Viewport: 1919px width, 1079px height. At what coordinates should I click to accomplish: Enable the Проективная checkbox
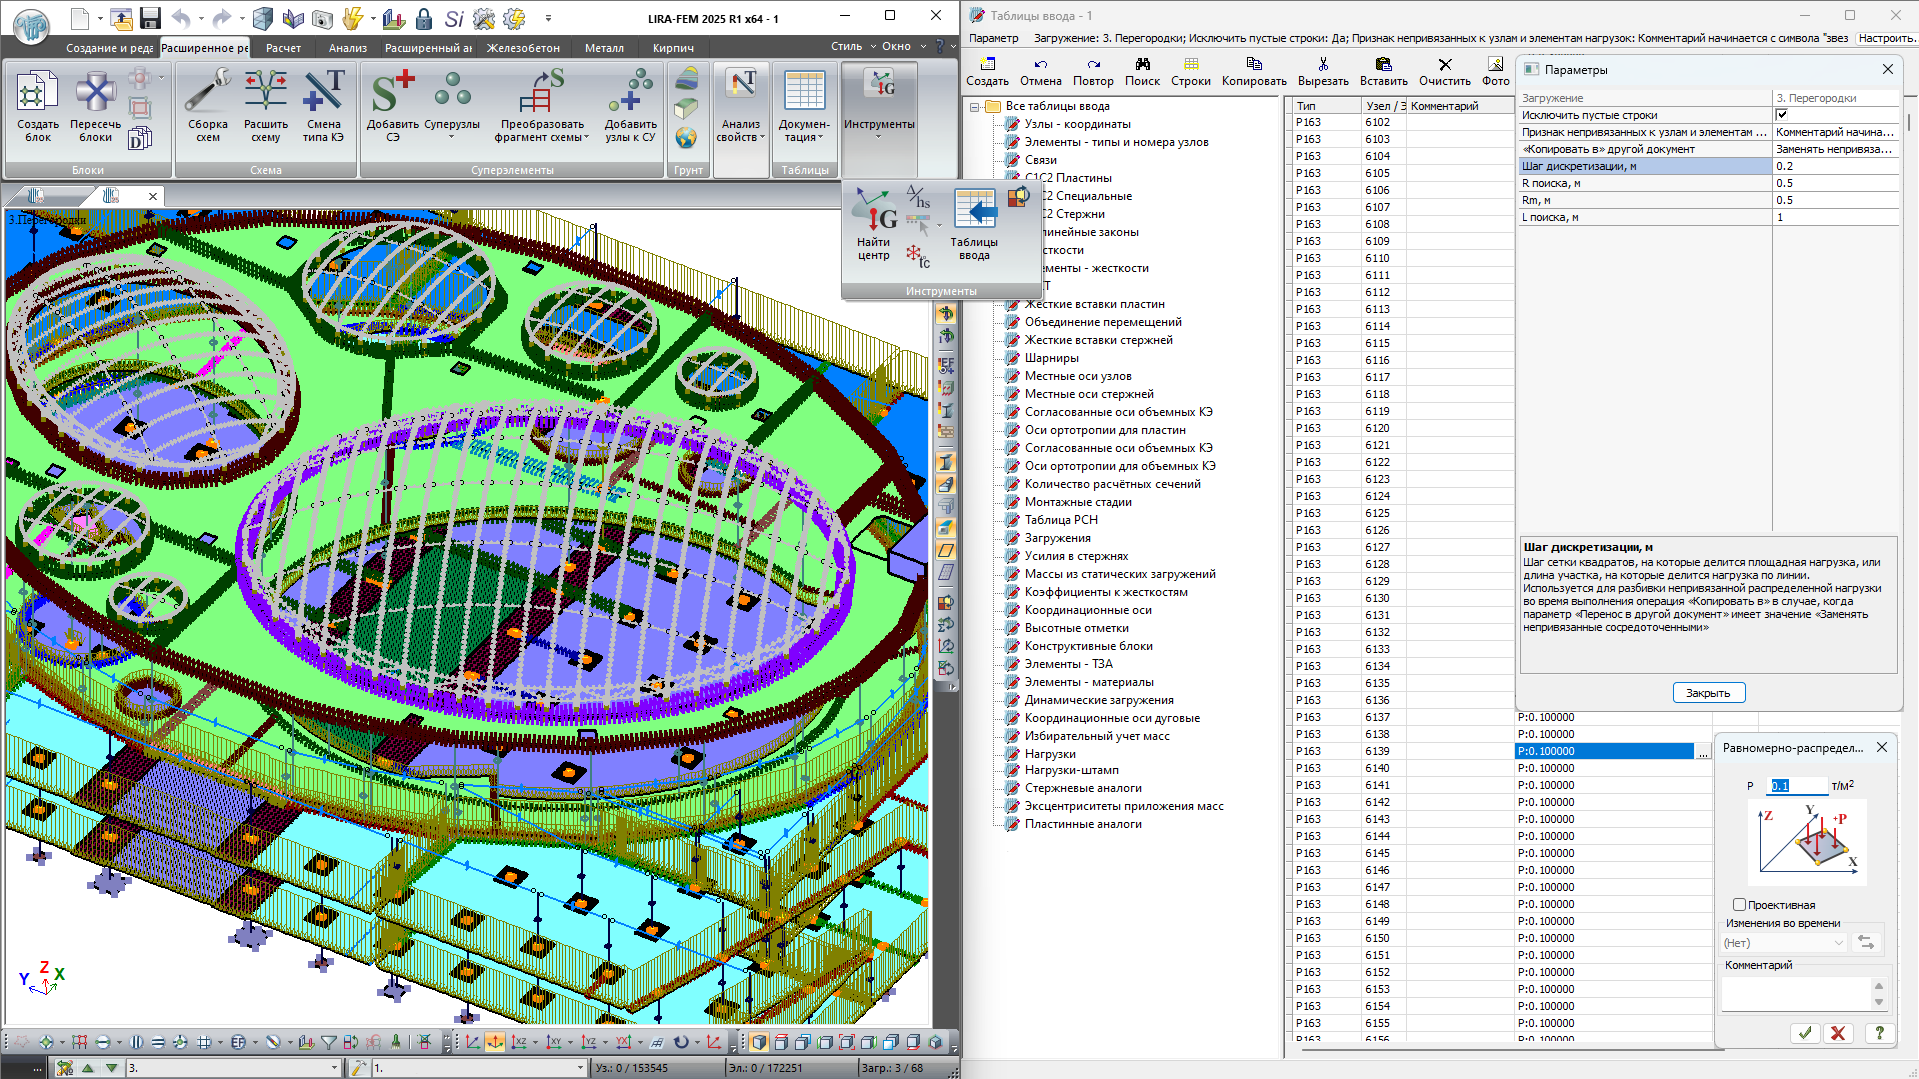(1739, 905)
